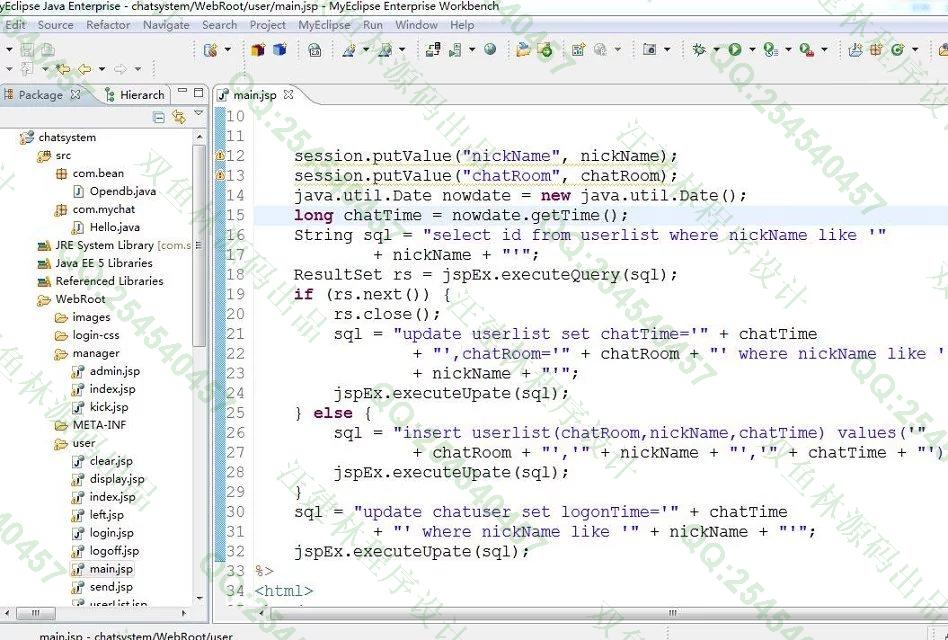Click the New wizard icon in toolbar
948x640 pixels.
point(210,49)
